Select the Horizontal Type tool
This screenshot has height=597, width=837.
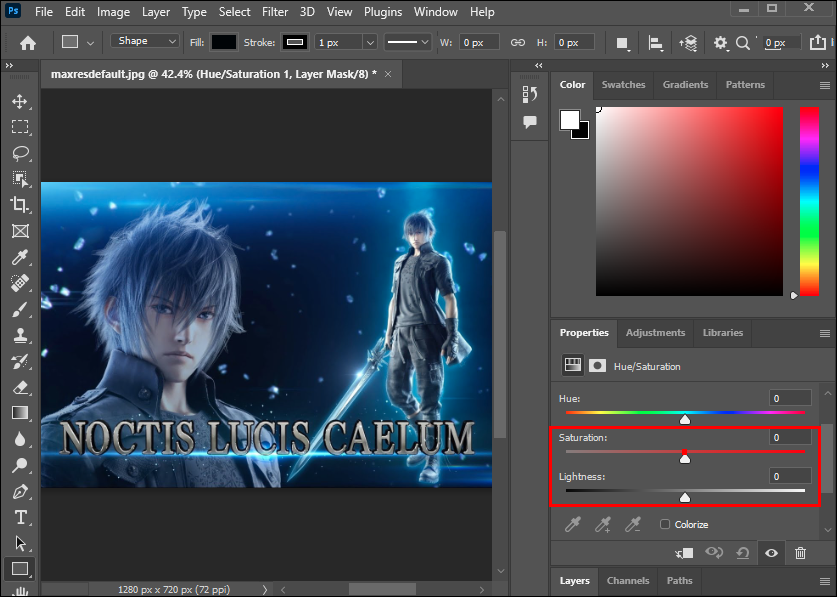pyautogui.click(x=20, y=517)
